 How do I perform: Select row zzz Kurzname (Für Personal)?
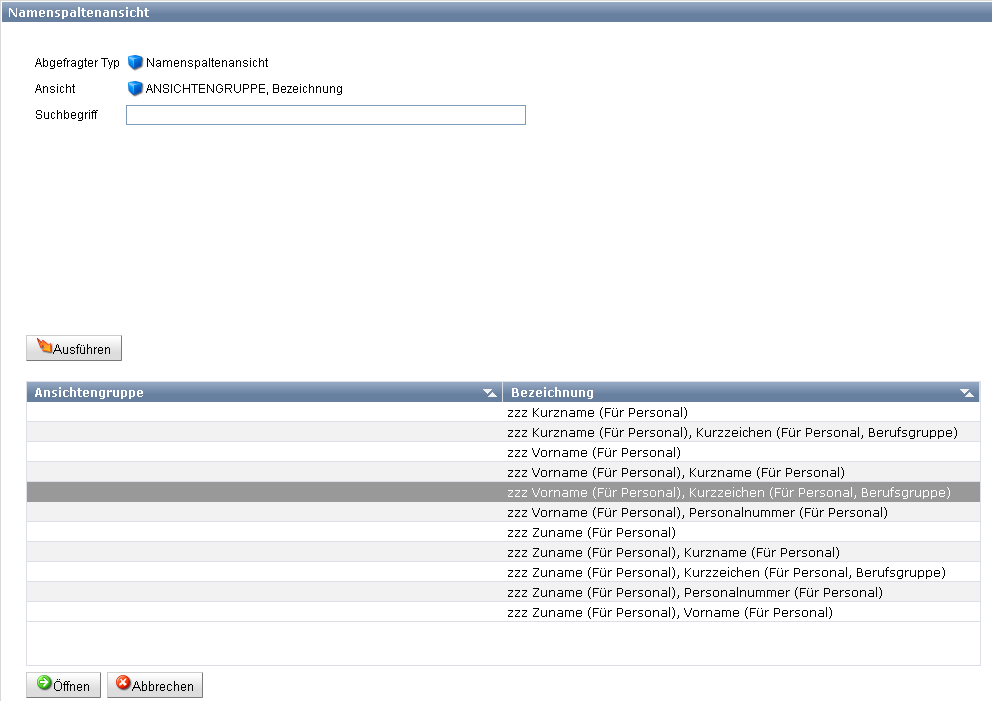(x=597, y=412)
